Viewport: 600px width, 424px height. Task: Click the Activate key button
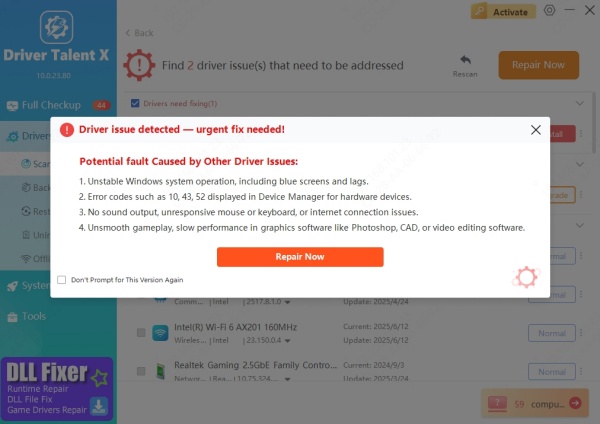coord(503,11)
